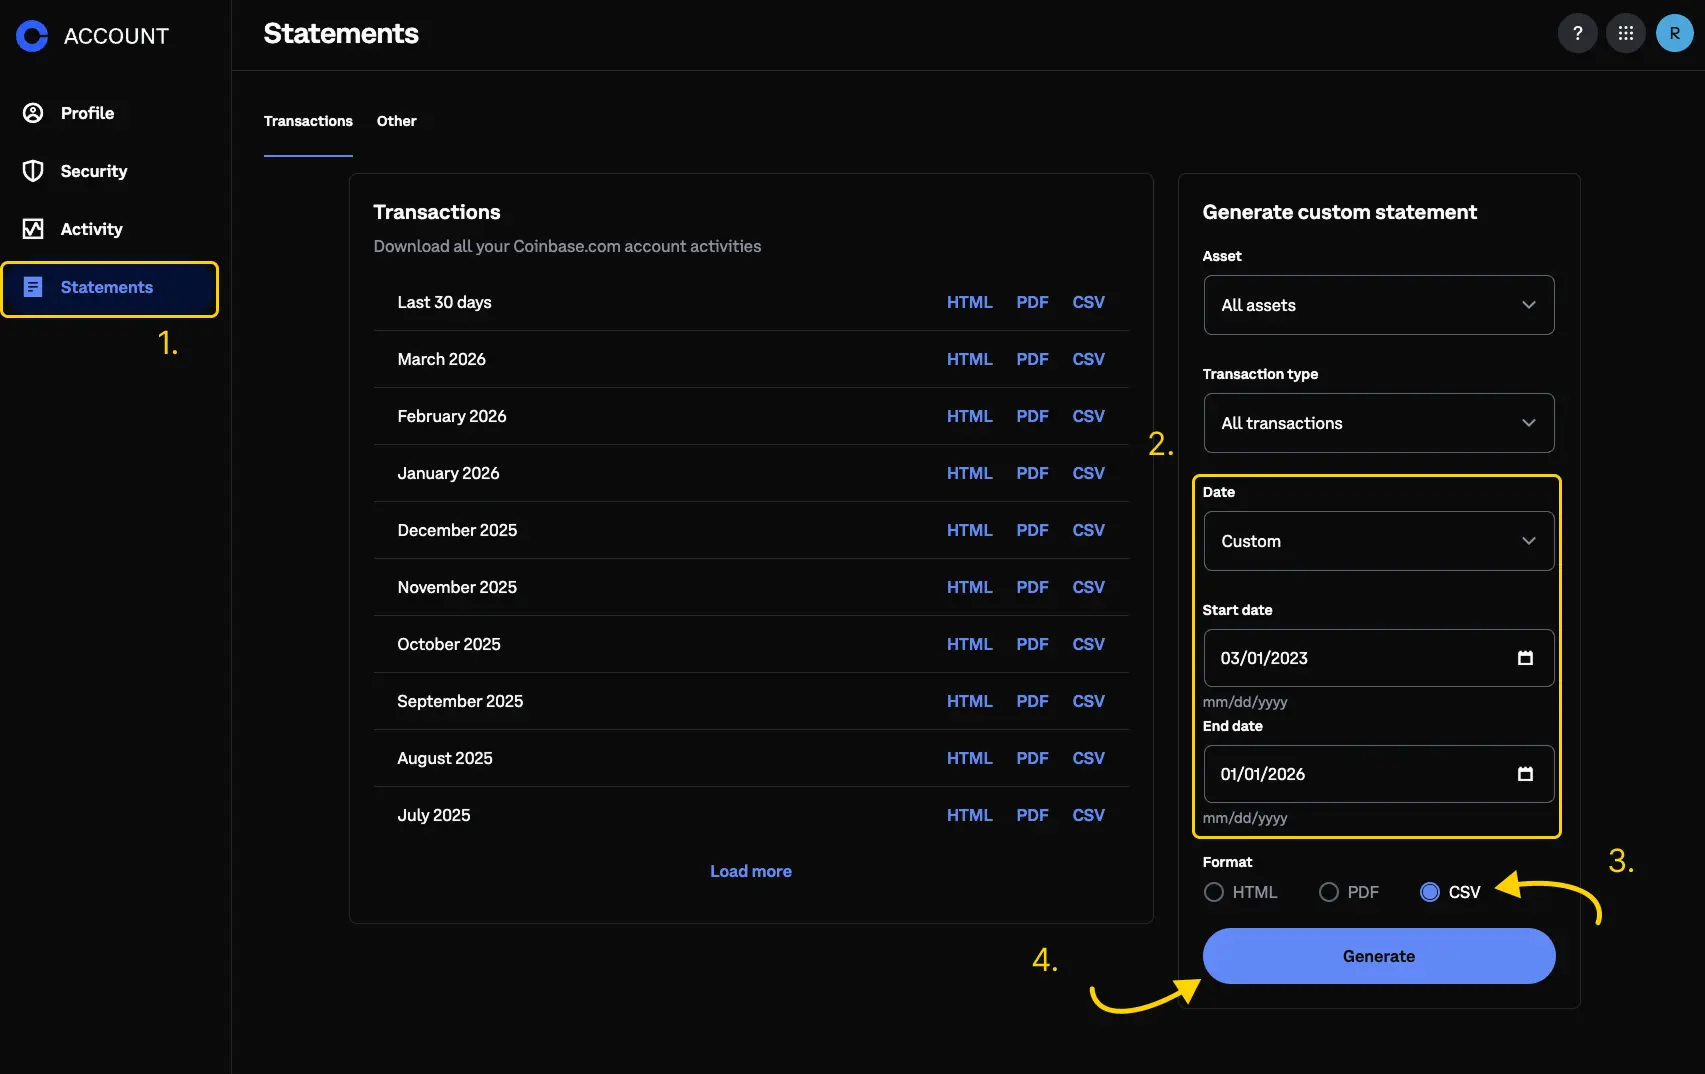Switch to the Transactions tab
Screen dimensions: 1705x1074
[308, 121]
